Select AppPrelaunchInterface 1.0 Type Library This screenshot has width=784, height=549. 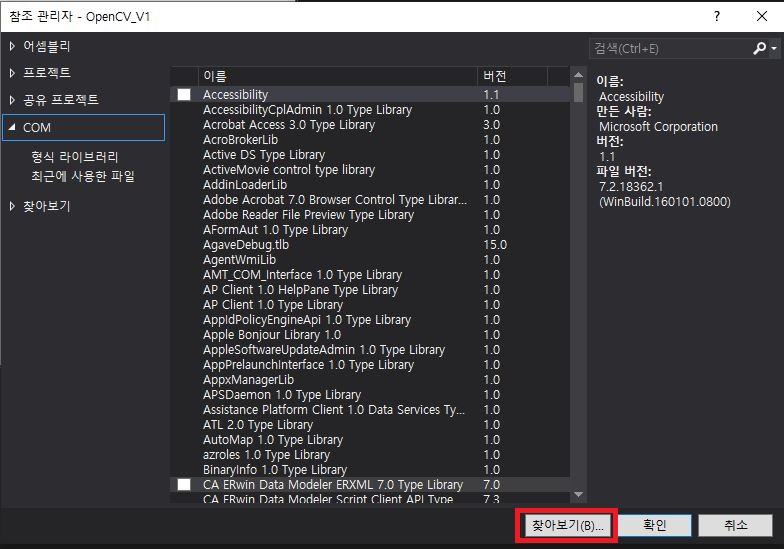coord(370,364)
